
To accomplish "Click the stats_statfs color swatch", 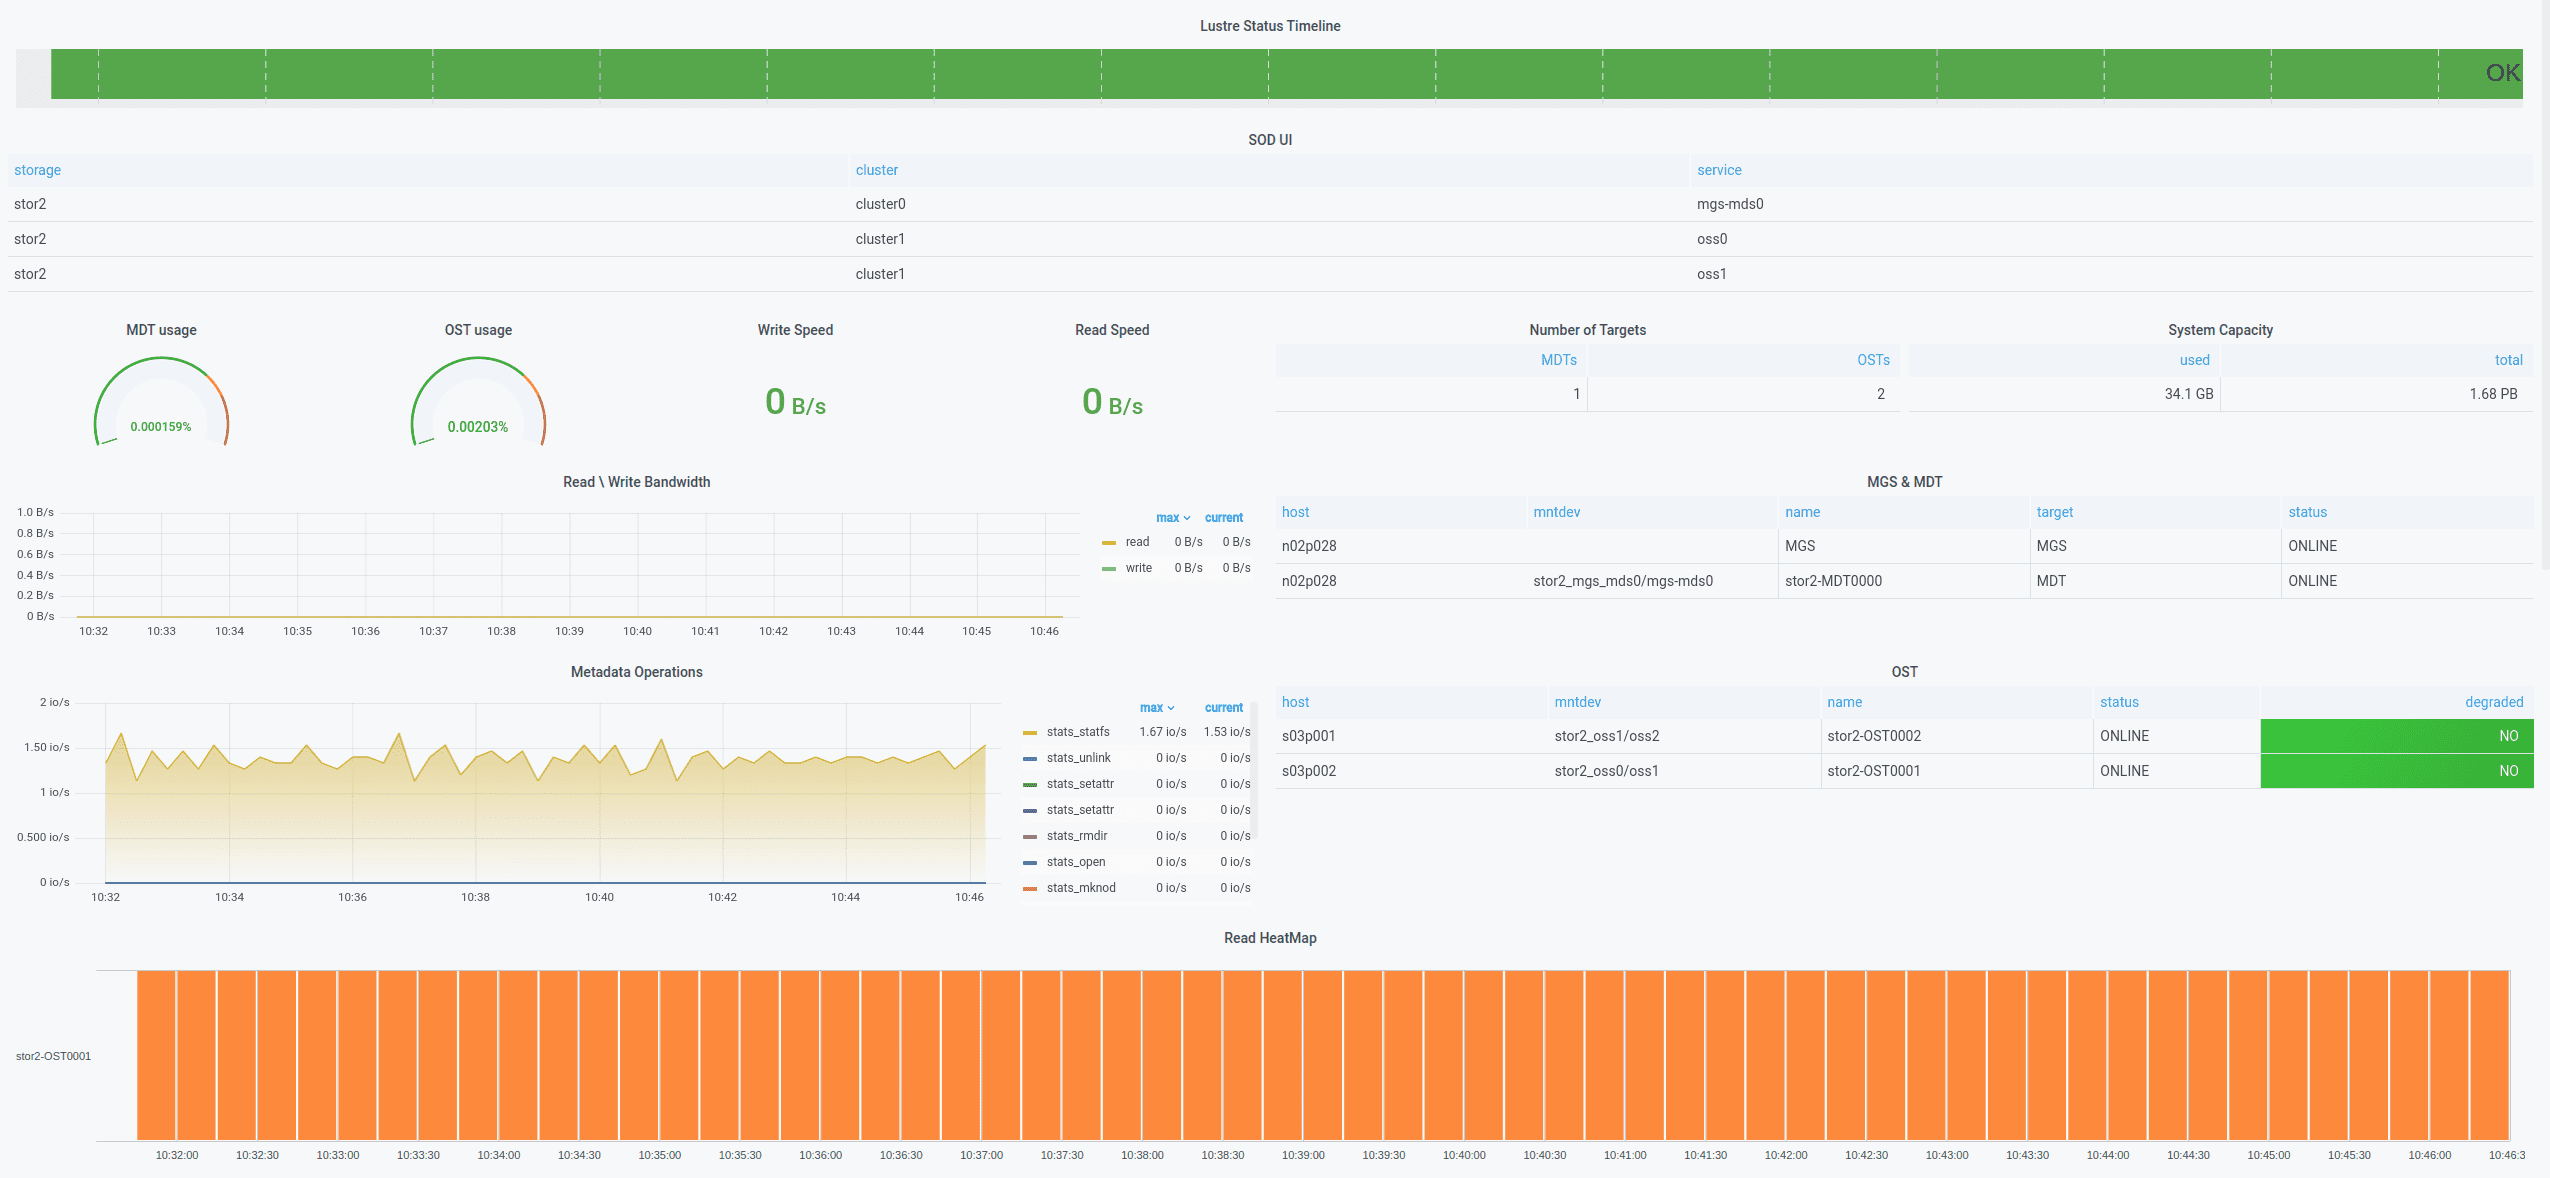I will 1030,731.
